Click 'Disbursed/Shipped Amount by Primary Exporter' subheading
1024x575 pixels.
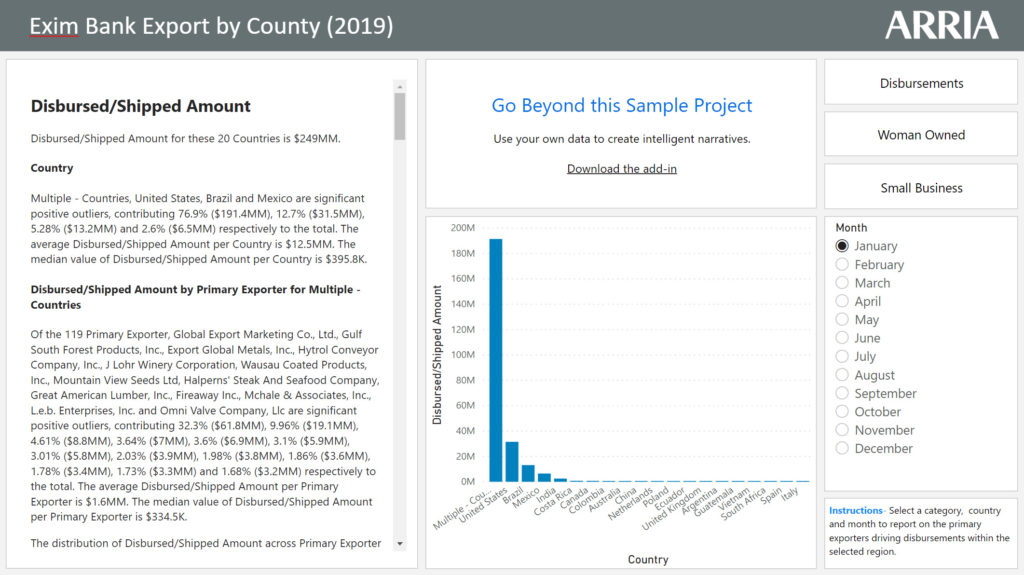(195, 297)
